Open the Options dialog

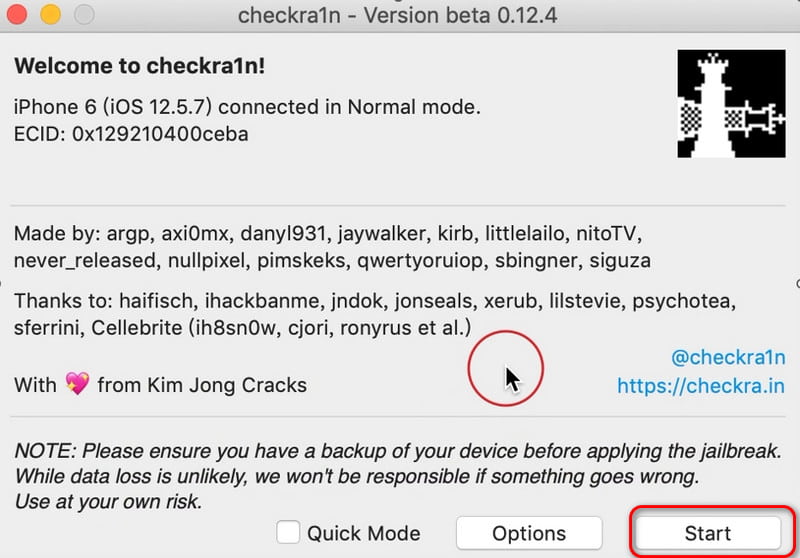coord(529,533)
